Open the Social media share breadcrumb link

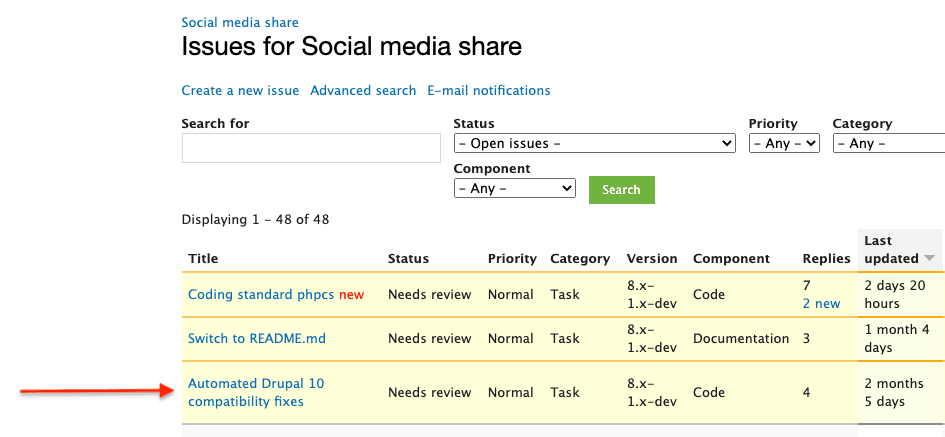coord(240,23)
